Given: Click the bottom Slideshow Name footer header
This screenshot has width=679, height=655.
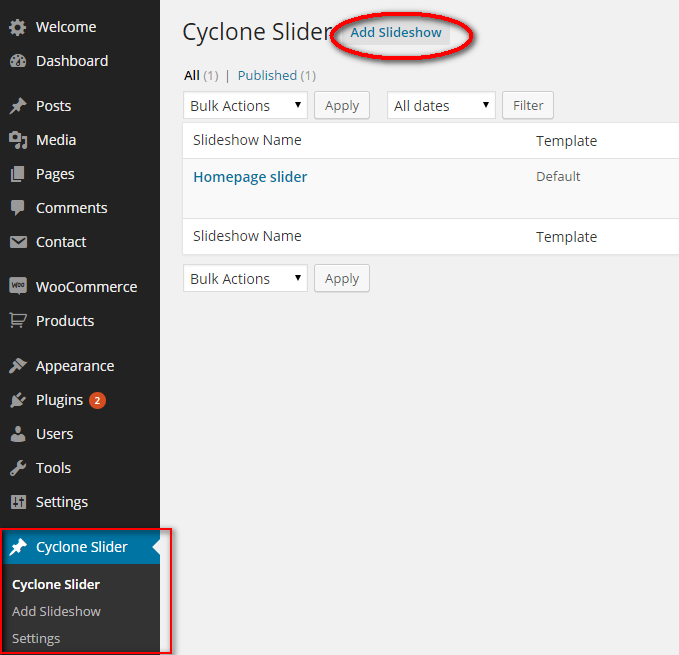Looking at the screenshot, I should pyautogui.click(x=247, y=236).
